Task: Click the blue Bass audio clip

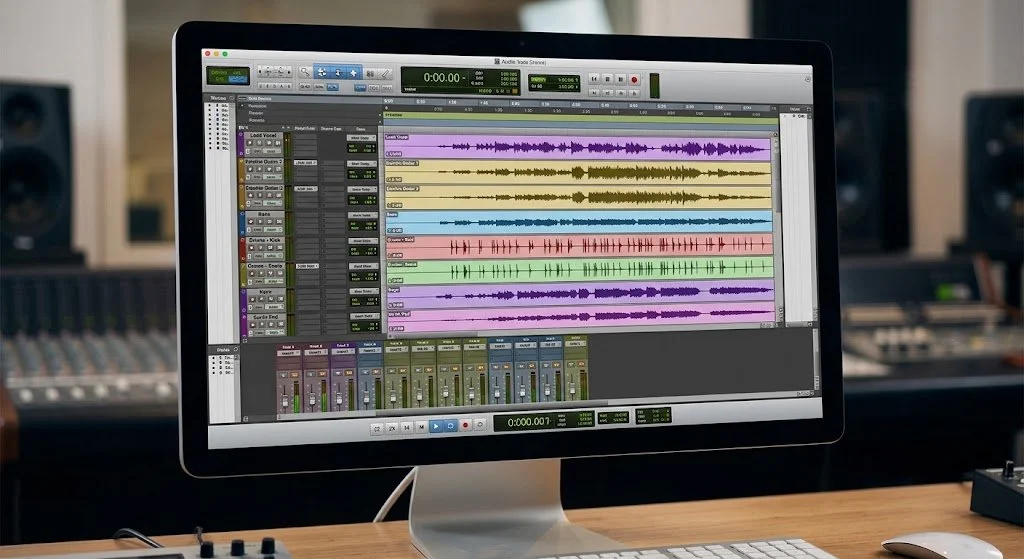Action: click(579, 222)
